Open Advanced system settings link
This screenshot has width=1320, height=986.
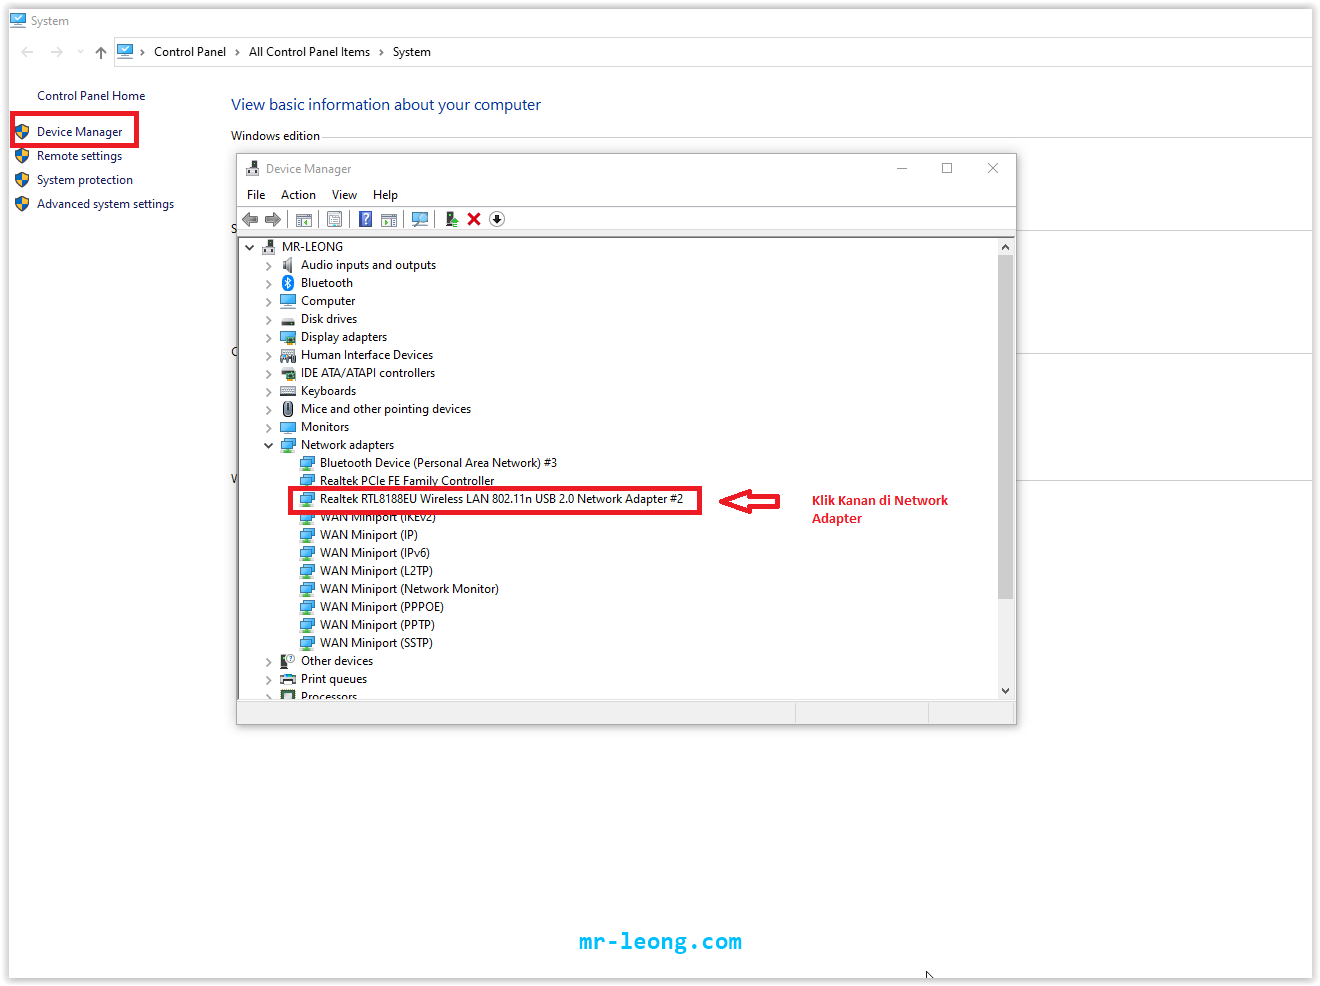click(x=105, y=204)
